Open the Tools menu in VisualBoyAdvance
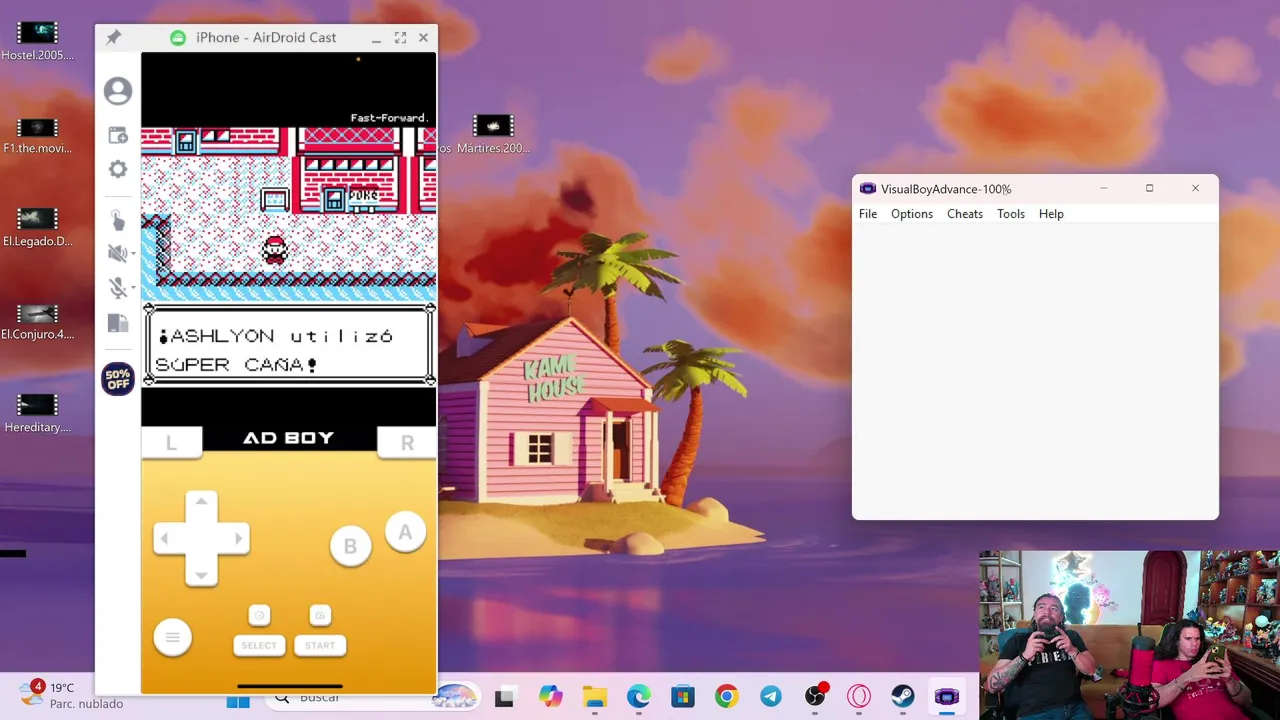This screenshot has height=720, width=1280. click(1011, 214)
